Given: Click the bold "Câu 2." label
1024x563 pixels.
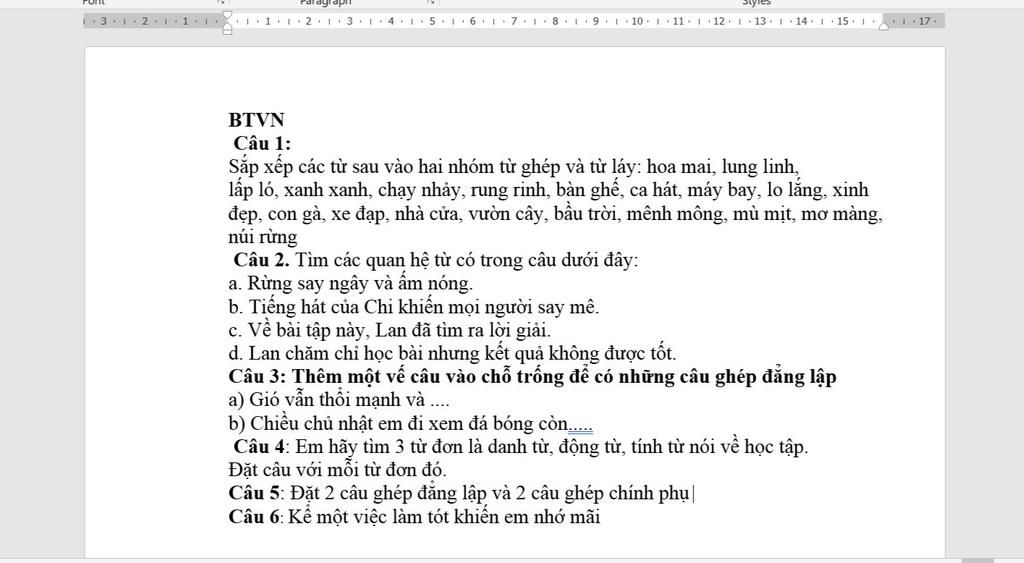Looking at the screenshot, I should [x=262, y=260].
